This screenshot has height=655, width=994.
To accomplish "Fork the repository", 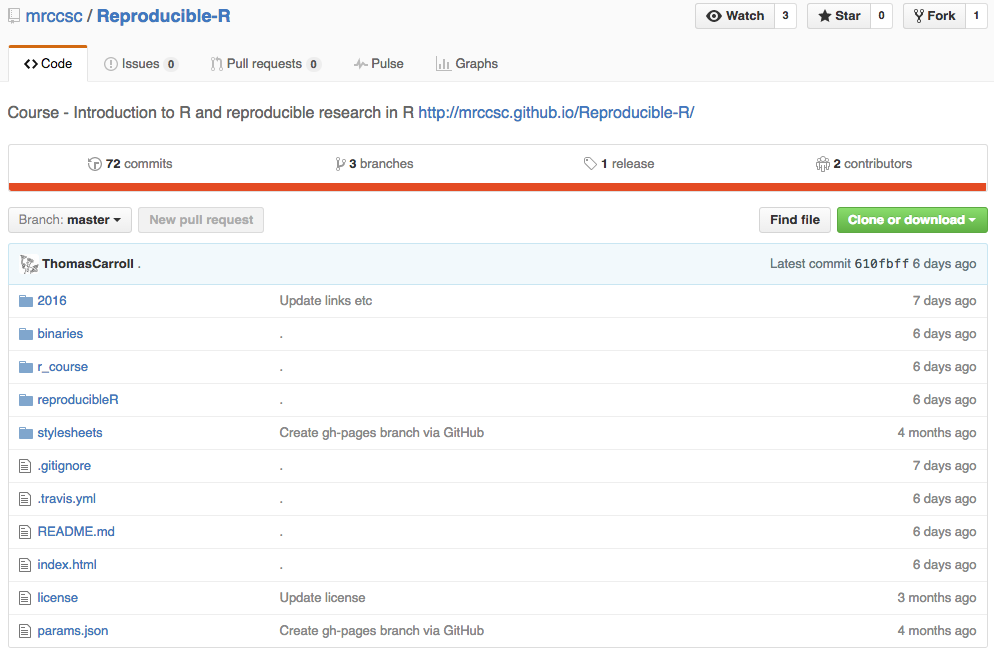I will [934, 16].
